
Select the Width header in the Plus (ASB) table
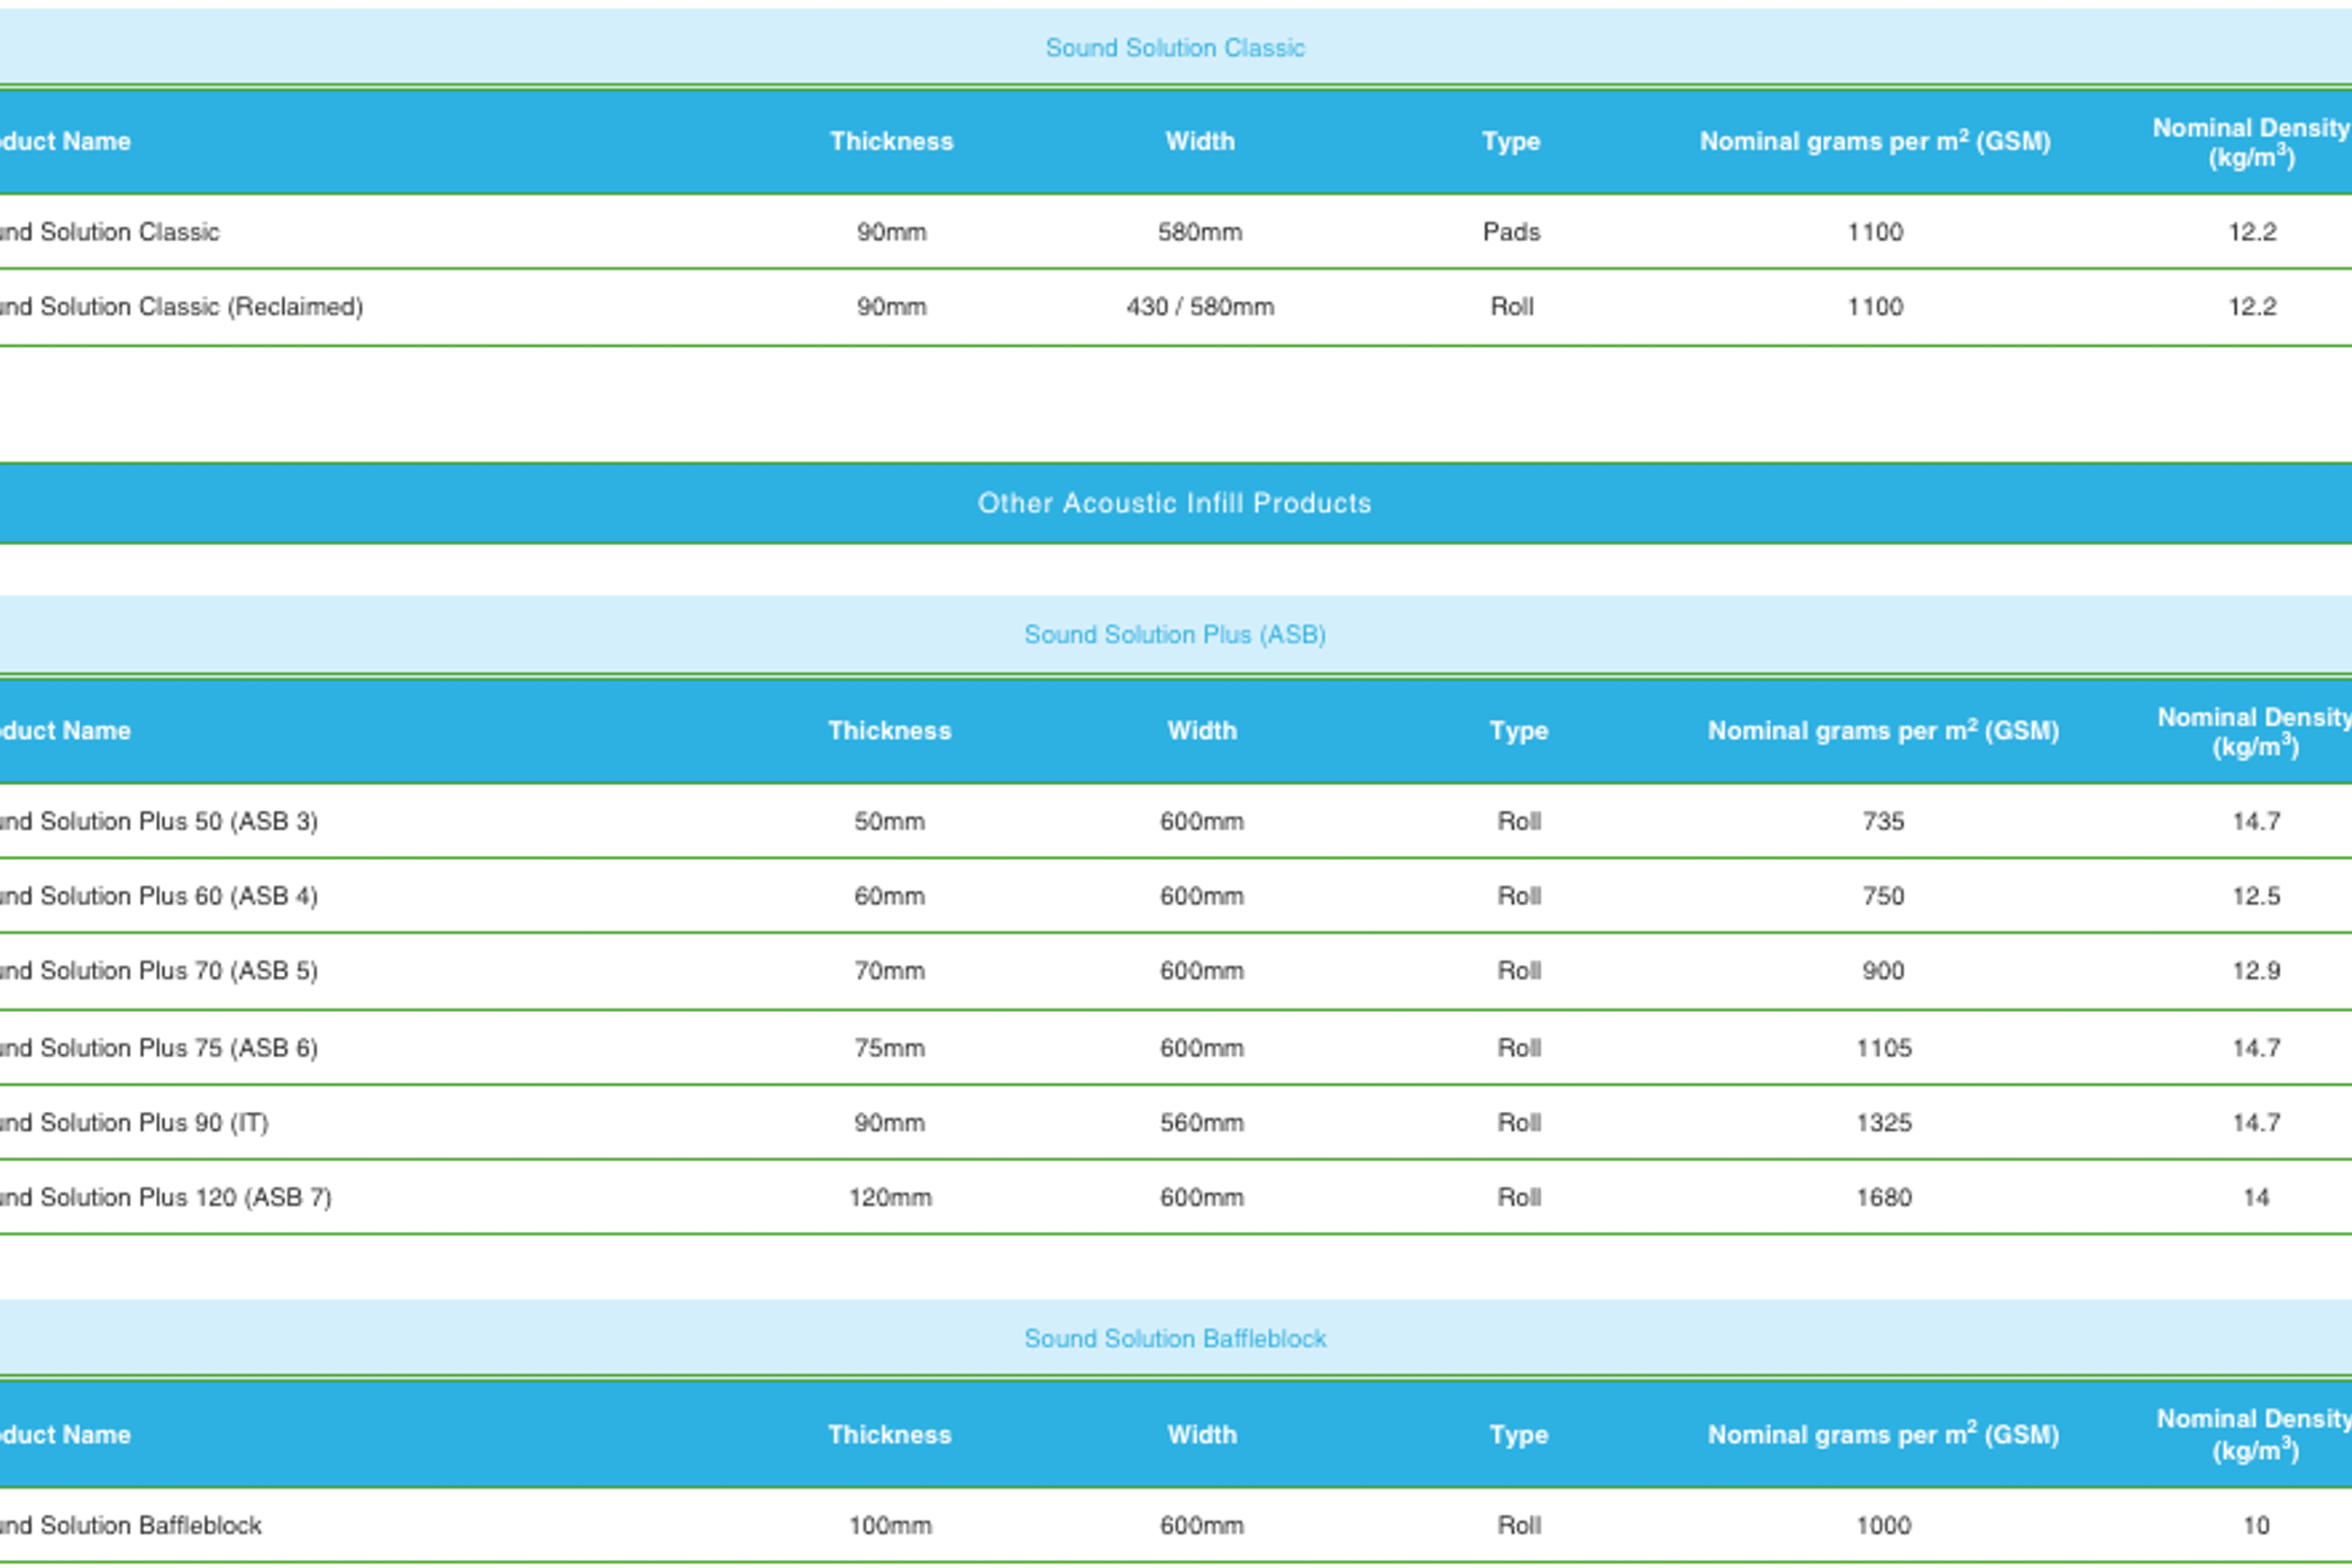1202,731
